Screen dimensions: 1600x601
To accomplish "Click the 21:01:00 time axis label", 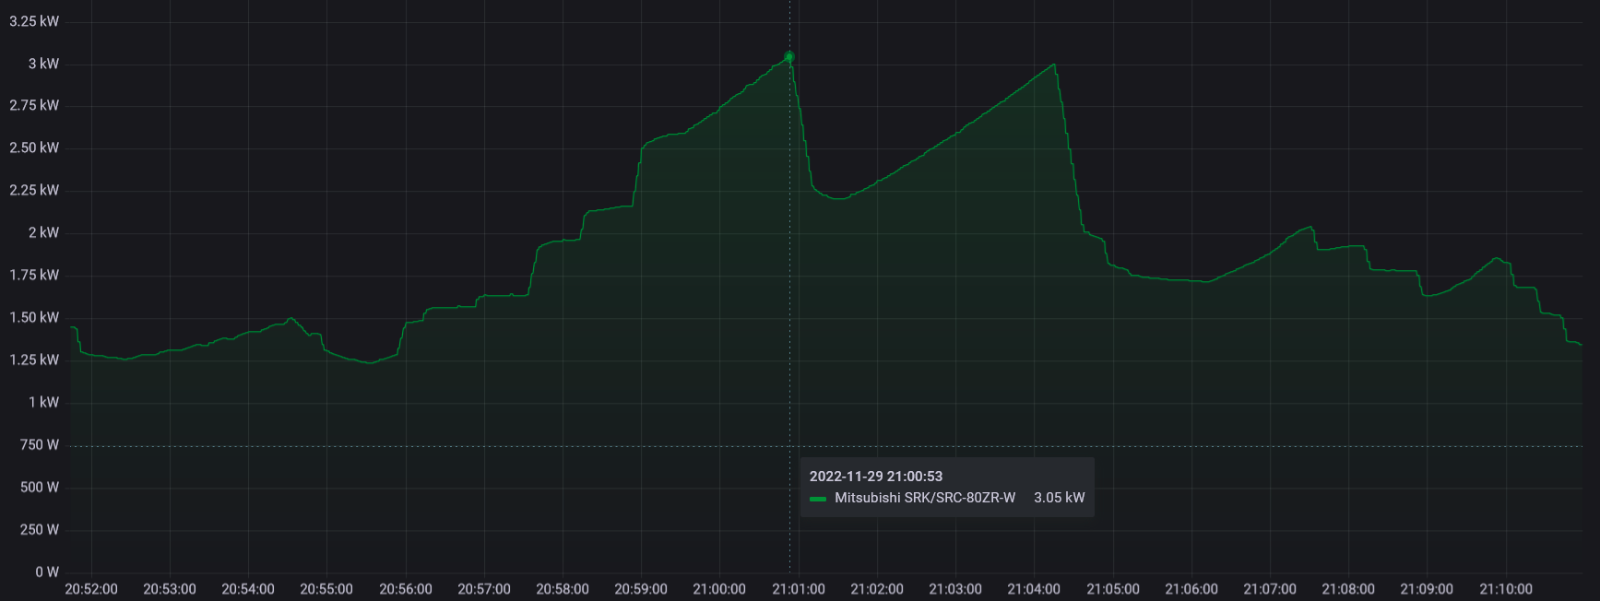I will (x=798, y=589).
